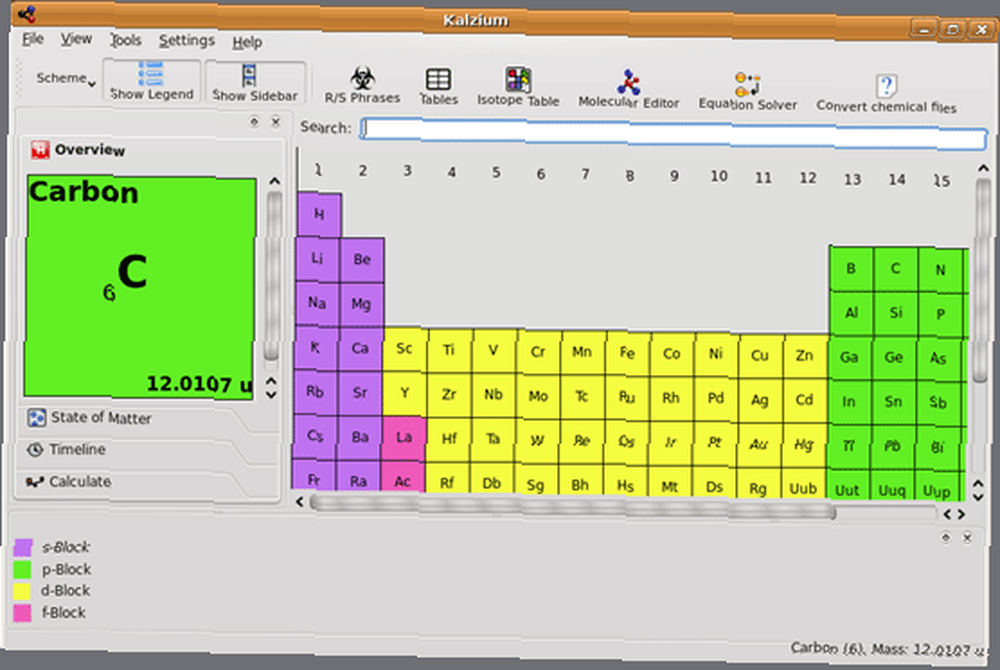Open the R/S Phrases tool
Screen dimensions: 1000x670
pos(362,85)
